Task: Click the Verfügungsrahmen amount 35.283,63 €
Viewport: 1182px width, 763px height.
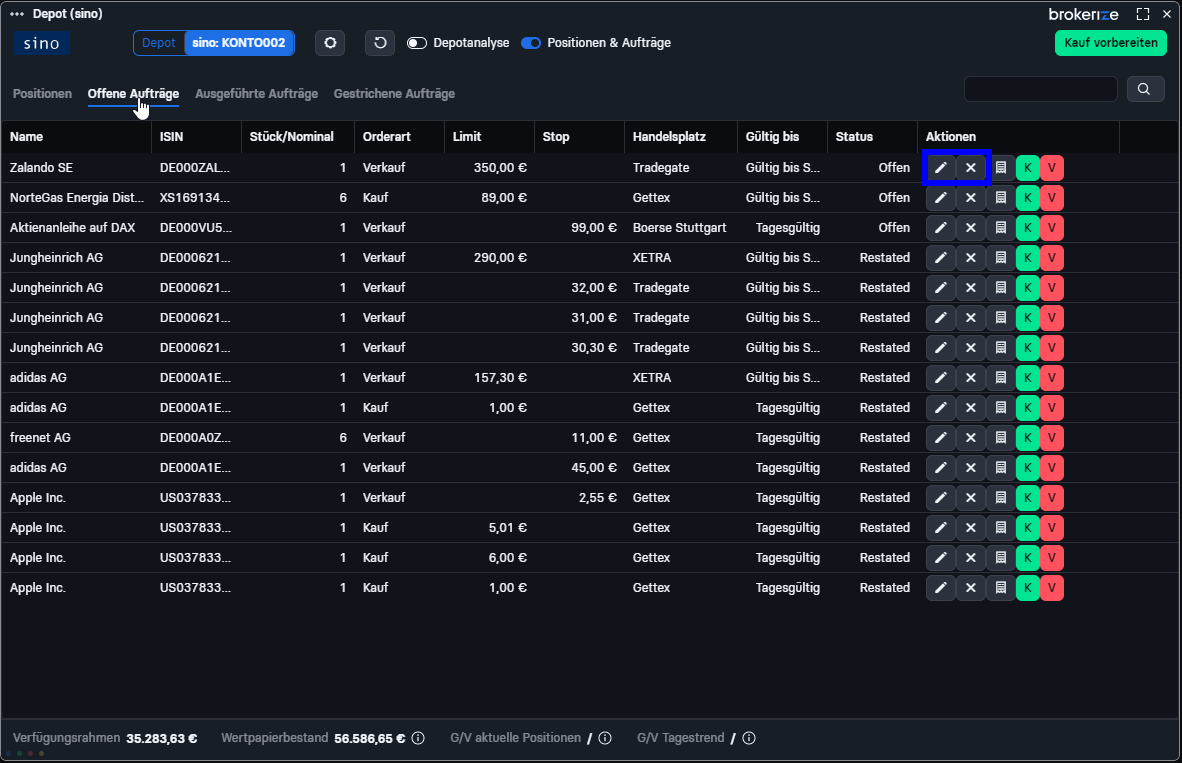Action: point(162,739)
